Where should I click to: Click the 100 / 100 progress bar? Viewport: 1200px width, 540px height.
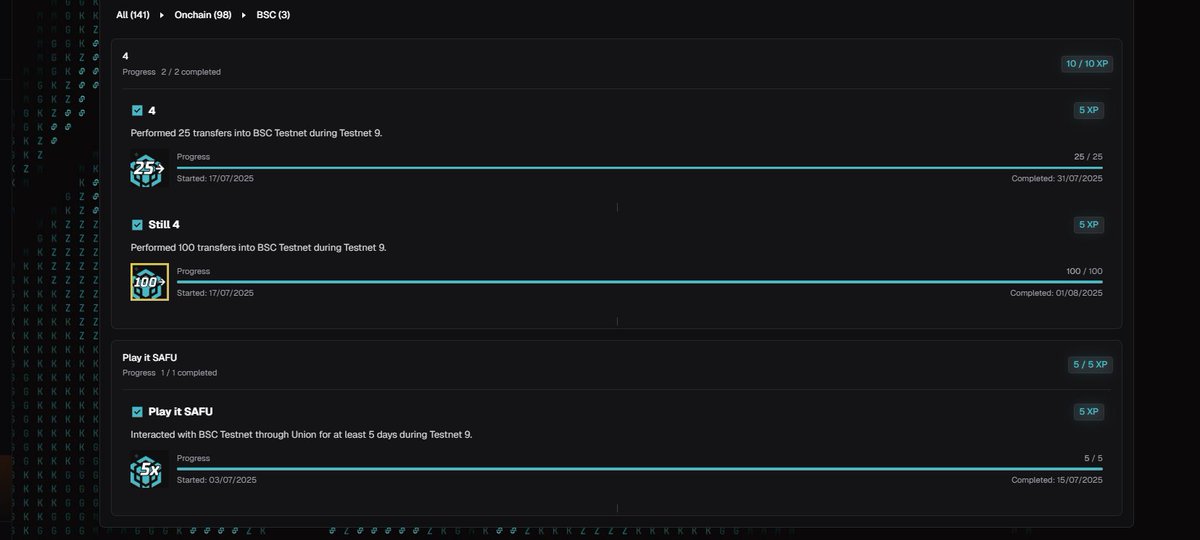(640, 282)
